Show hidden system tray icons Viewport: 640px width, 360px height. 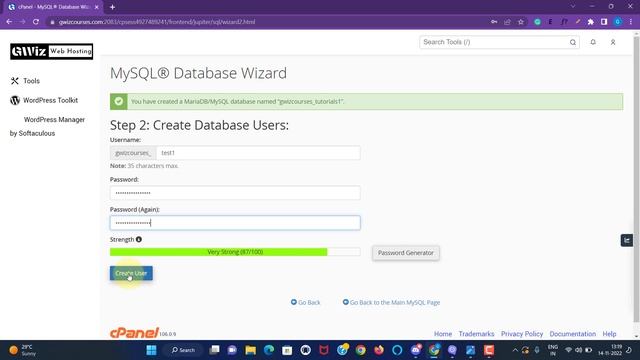[515, 350]
